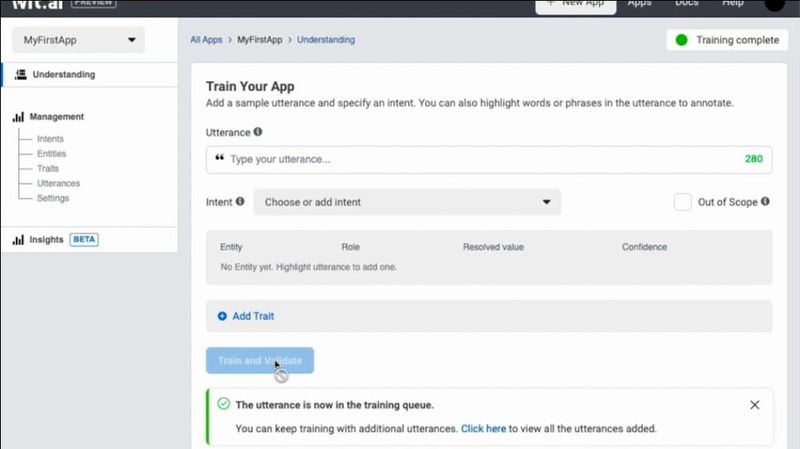Click the Add Trait plus icon
This screenshot has width=800, height=449.
coord(222,316)
